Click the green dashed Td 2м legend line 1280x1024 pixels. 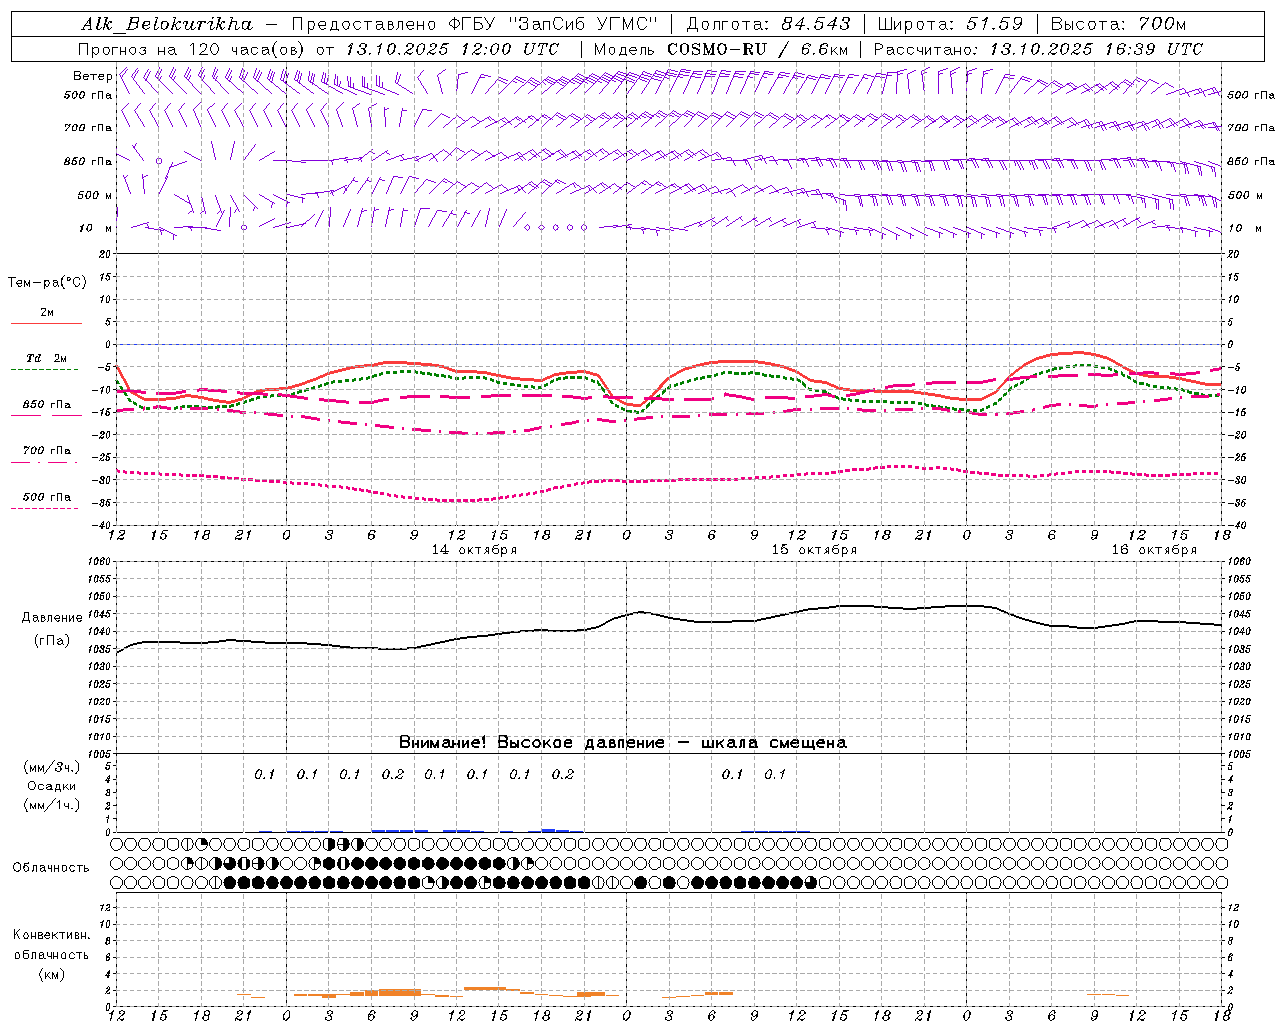[45, 369]
